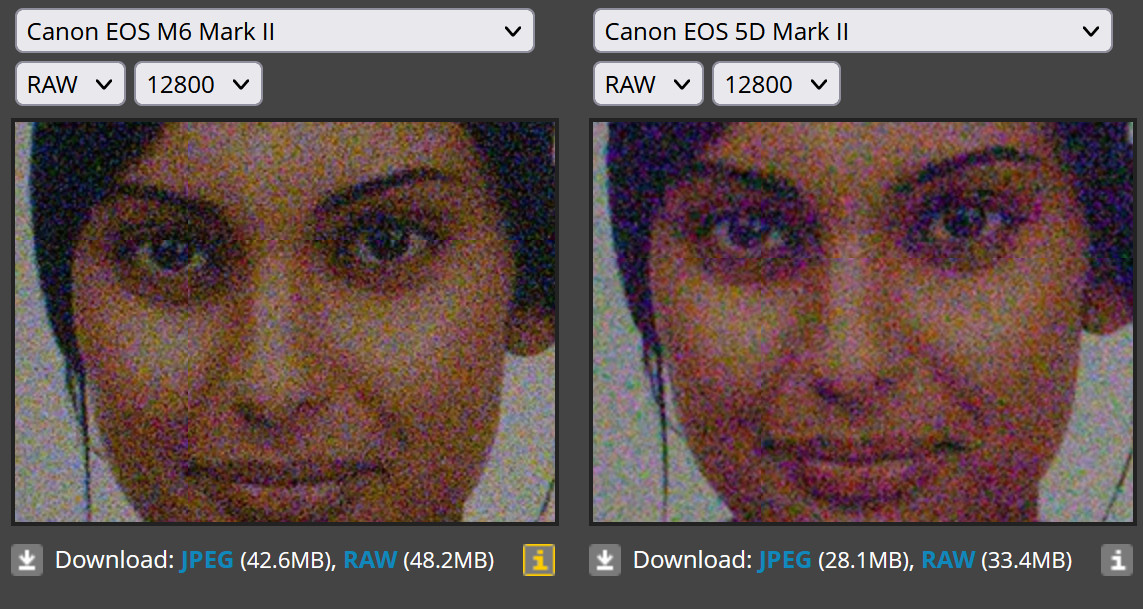Download the 48.2MB RAW file
The height and width of the screenshot is (609, 1143).
(370, 560)
